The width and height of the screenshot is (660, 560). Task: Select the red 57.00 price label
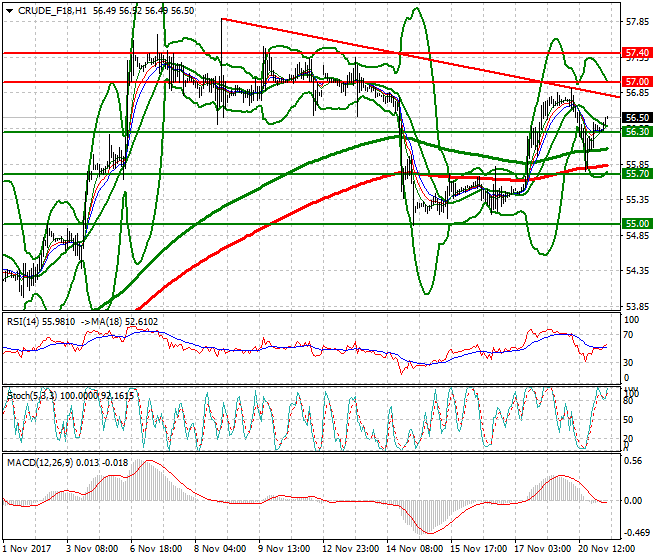point(636,81)
